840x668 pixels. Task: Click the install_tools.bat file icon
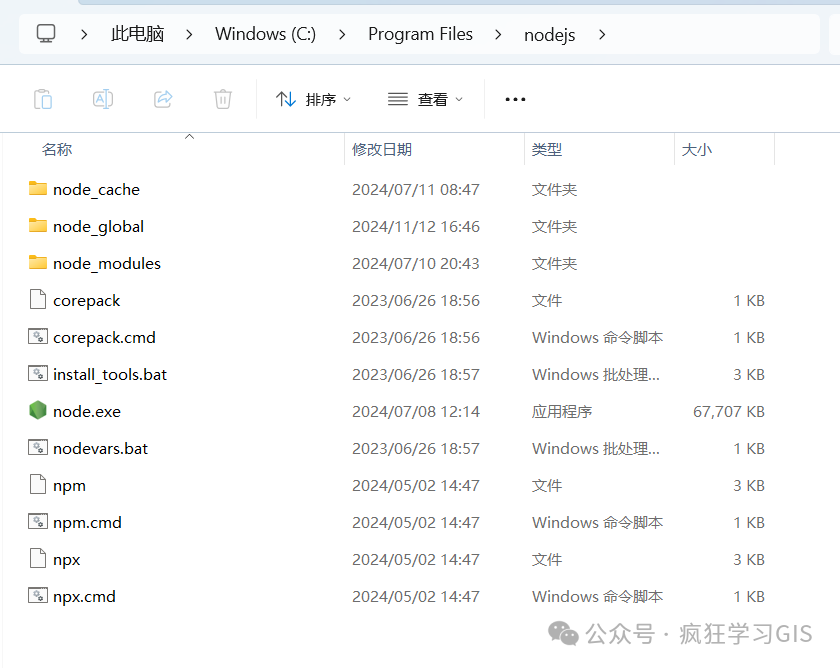click(38, 374)
